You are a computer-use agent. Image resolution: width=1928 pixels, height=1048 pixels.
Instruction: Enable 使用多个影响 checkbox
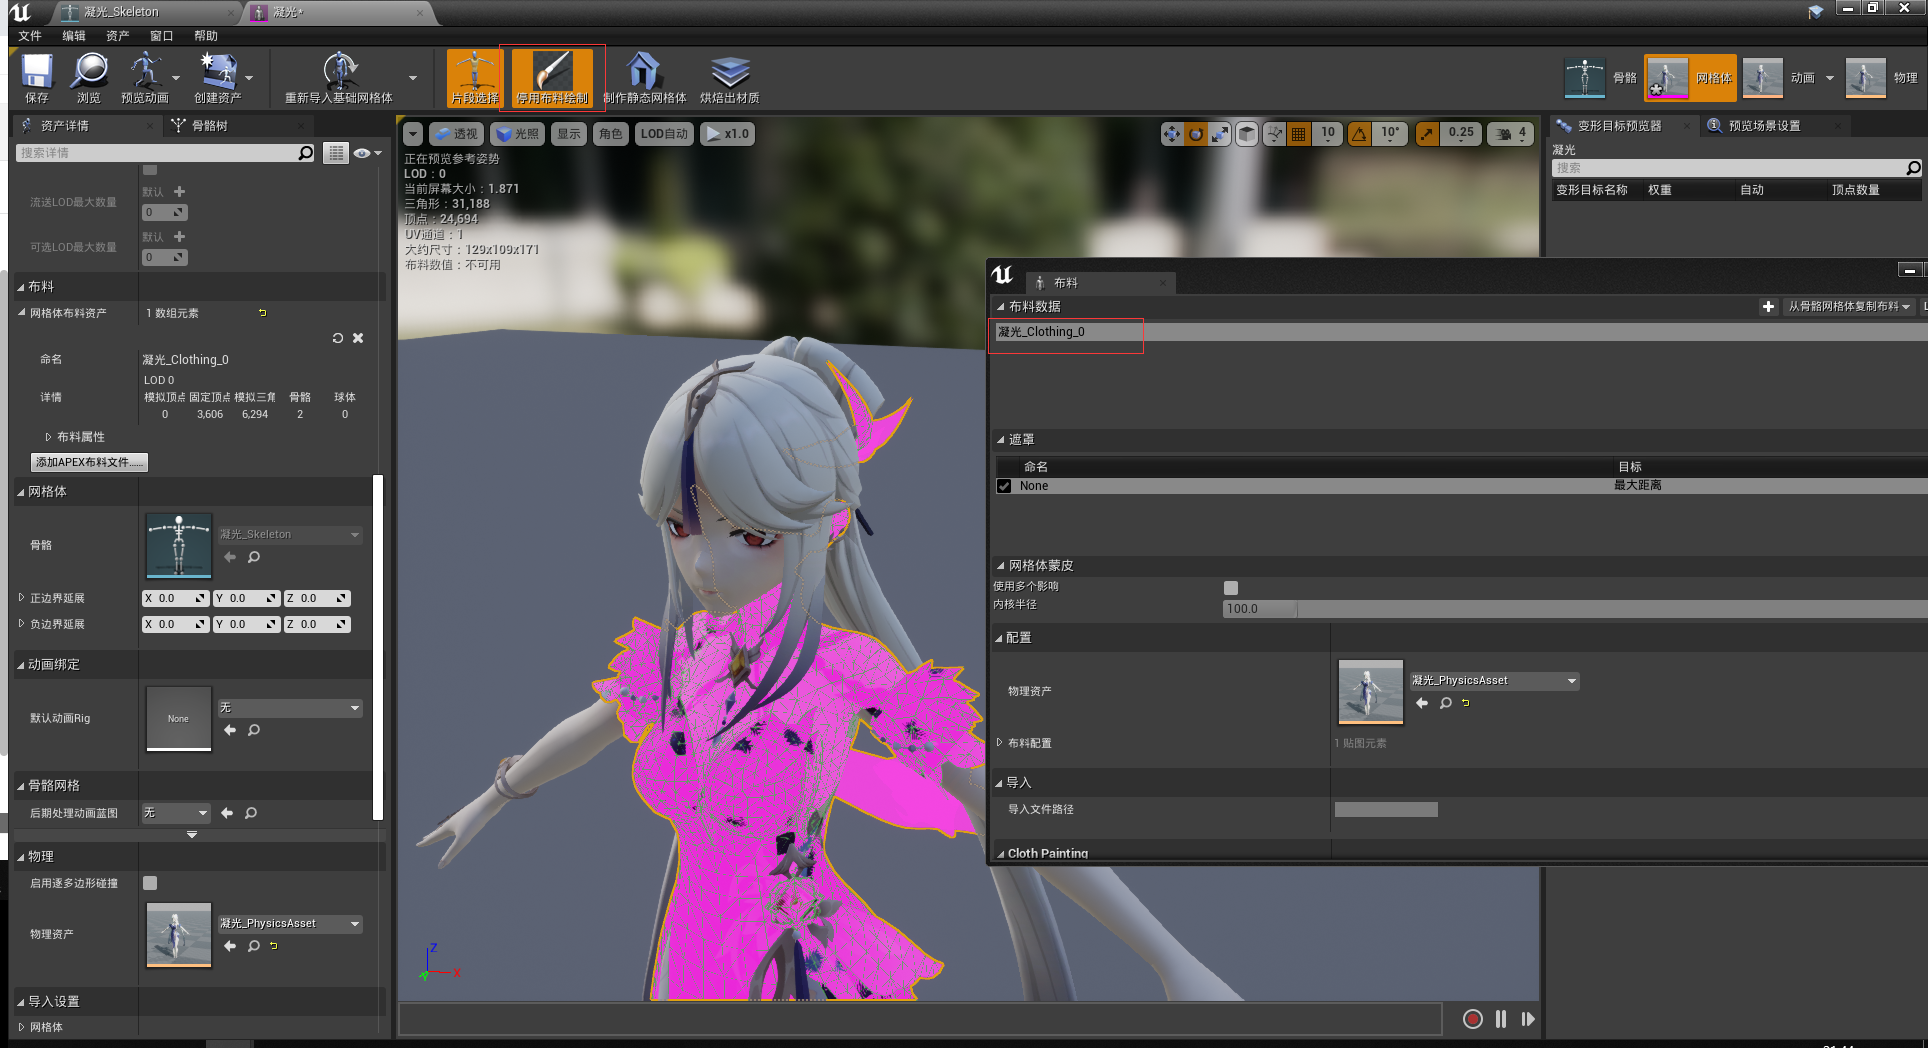[1231, 588]
